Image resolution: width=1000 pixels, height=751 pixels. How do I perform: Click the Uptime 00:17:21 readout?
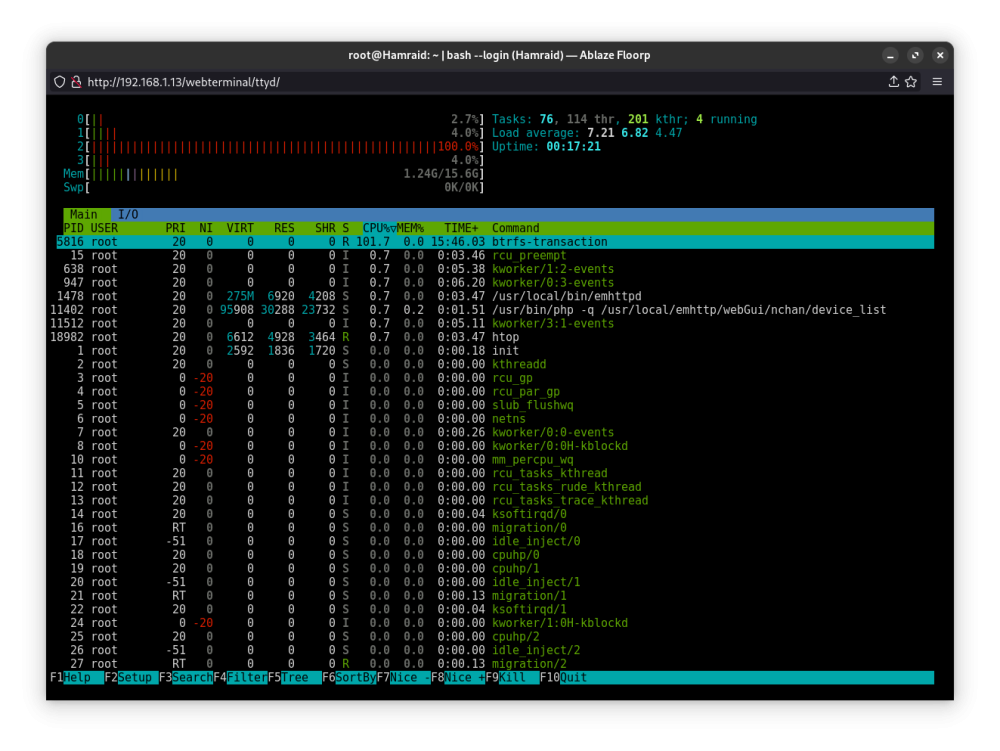(x=546, y=147)
